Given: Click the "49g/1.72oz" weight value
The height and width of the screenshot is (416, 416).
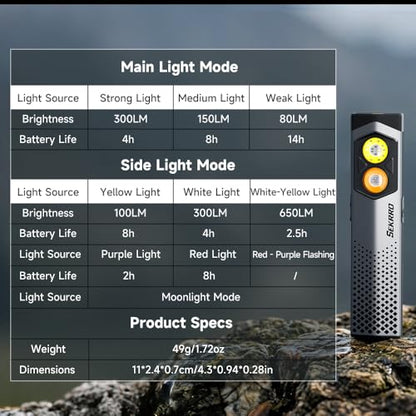Looking at the screenshot, I should point(198,349).
